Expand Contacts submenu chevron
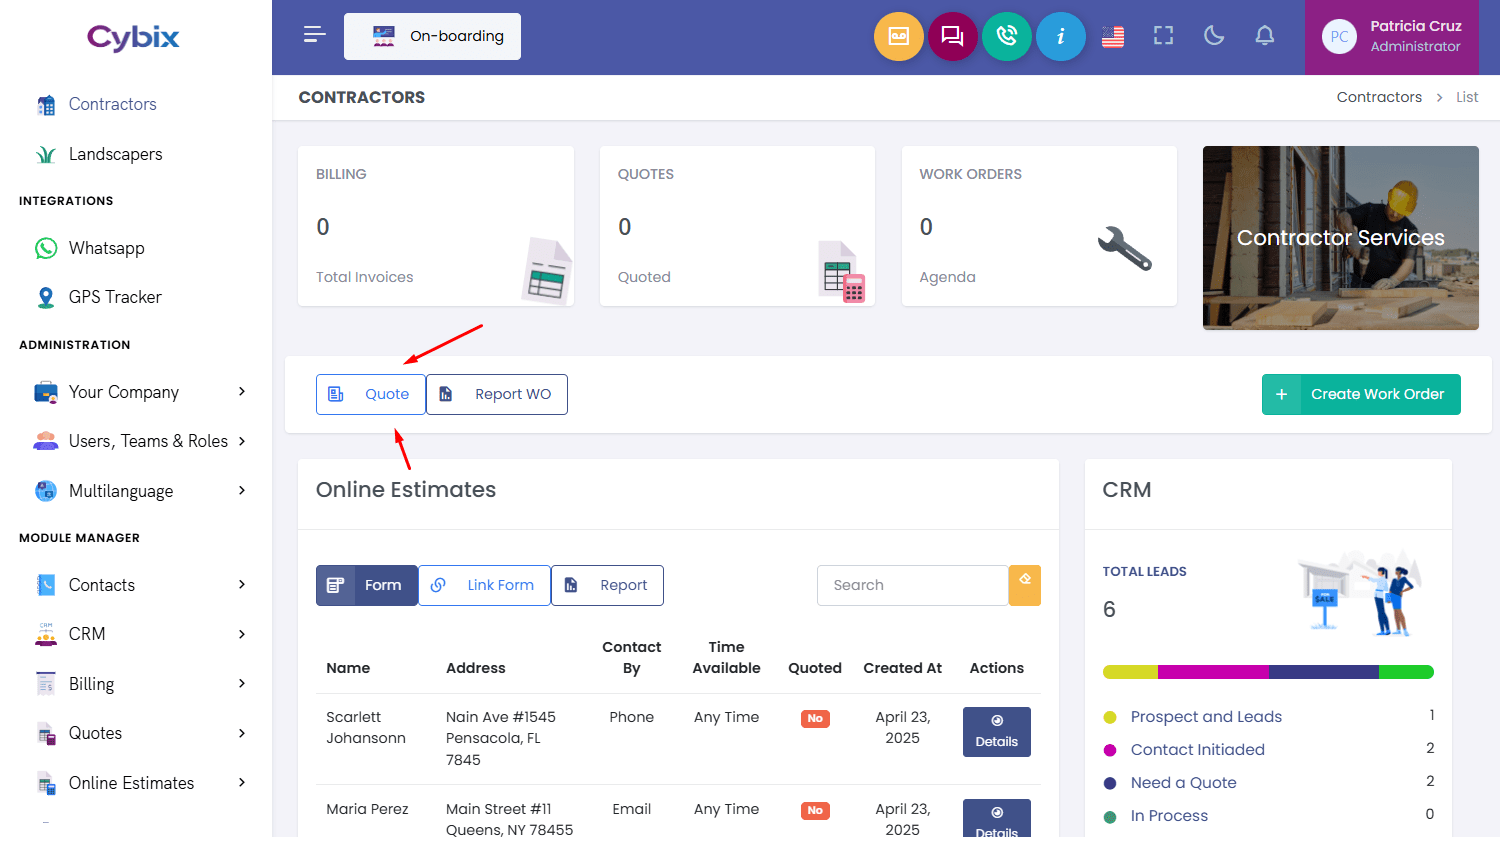This screenshot has height=841, width=1500. tap(242, 584)
